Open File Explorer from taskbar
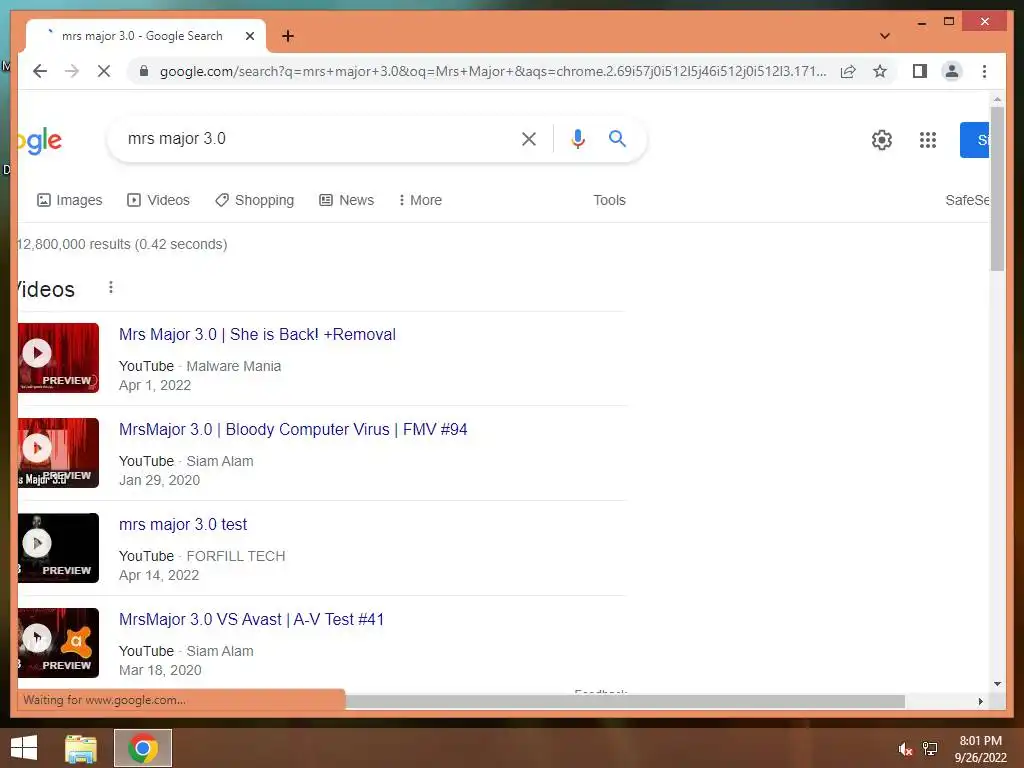Viewport: 1024px width, 768px height. coord(81,748)
